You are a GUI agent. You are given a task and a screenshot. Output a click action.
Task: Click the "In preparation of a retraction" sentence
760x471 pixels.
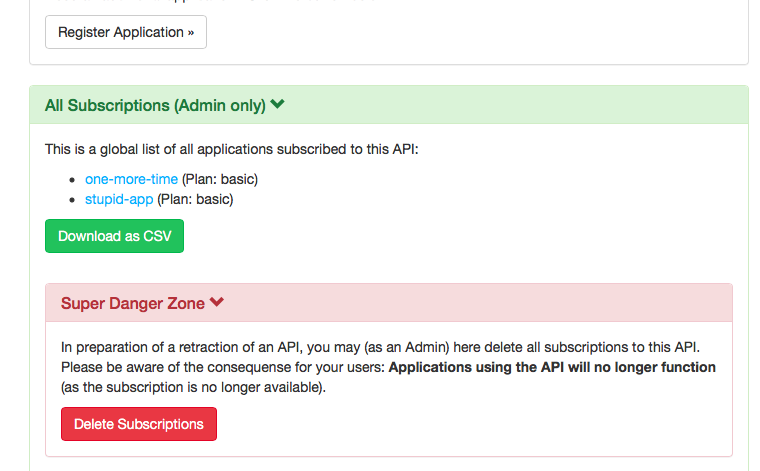(x=380, y=347)
